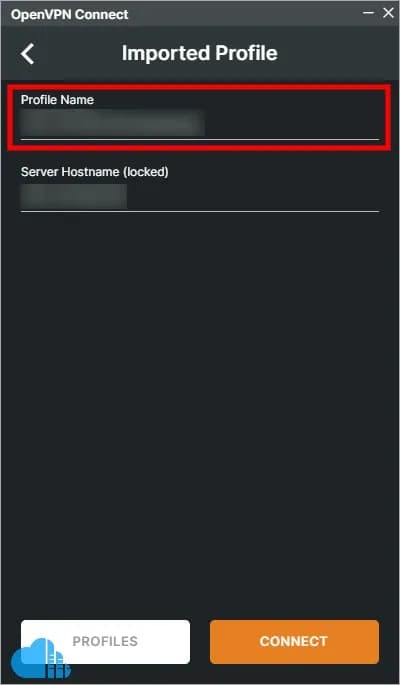Click the Profile Name input field
Screen dimensions: 400x685
pos(200,124)
